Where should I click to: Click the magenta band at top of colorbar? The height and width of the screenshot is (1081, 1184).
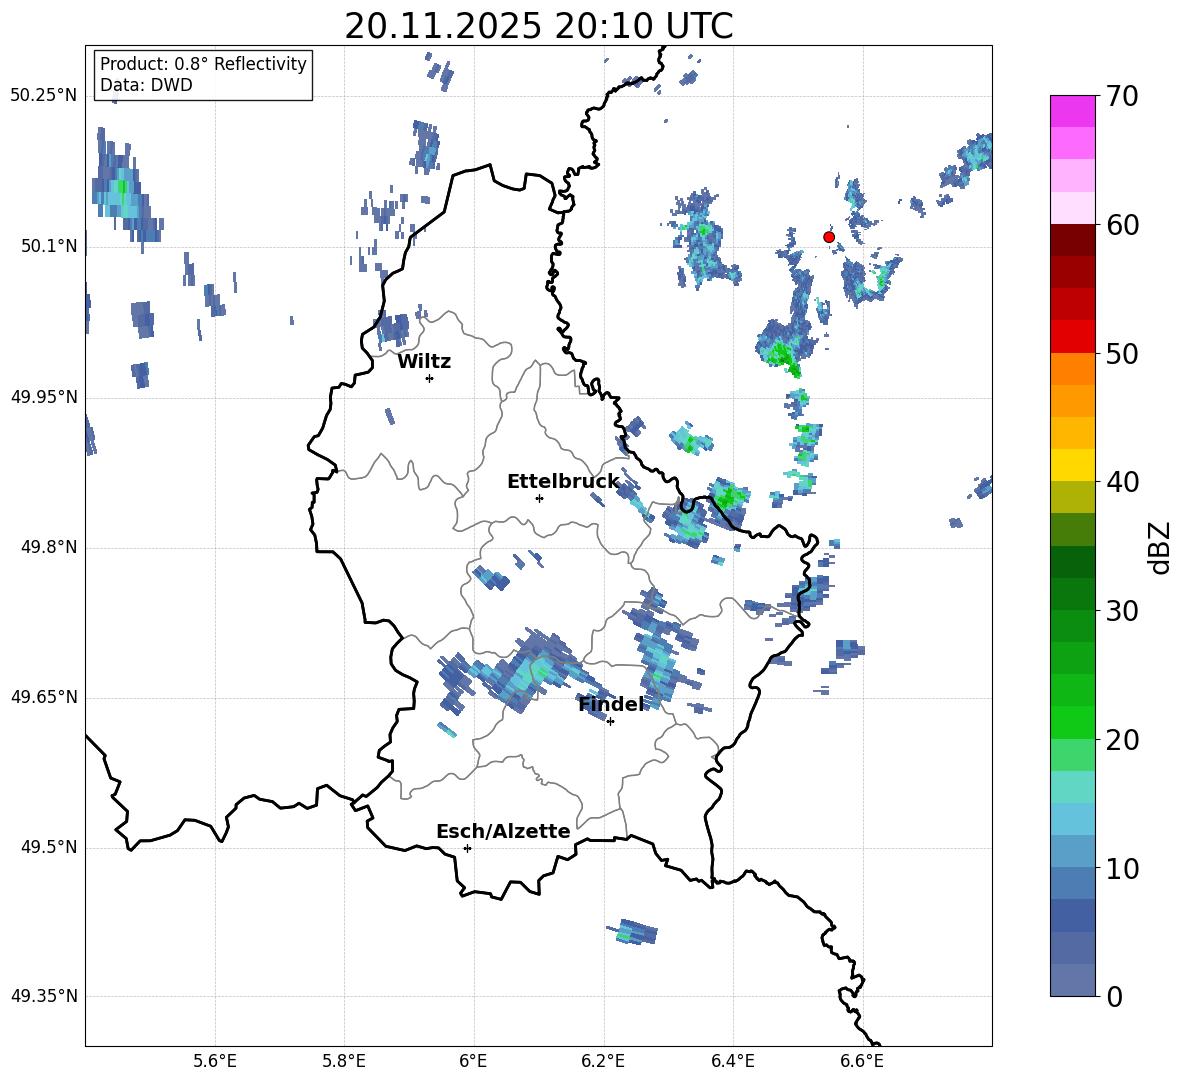(x=1072, y=111)
